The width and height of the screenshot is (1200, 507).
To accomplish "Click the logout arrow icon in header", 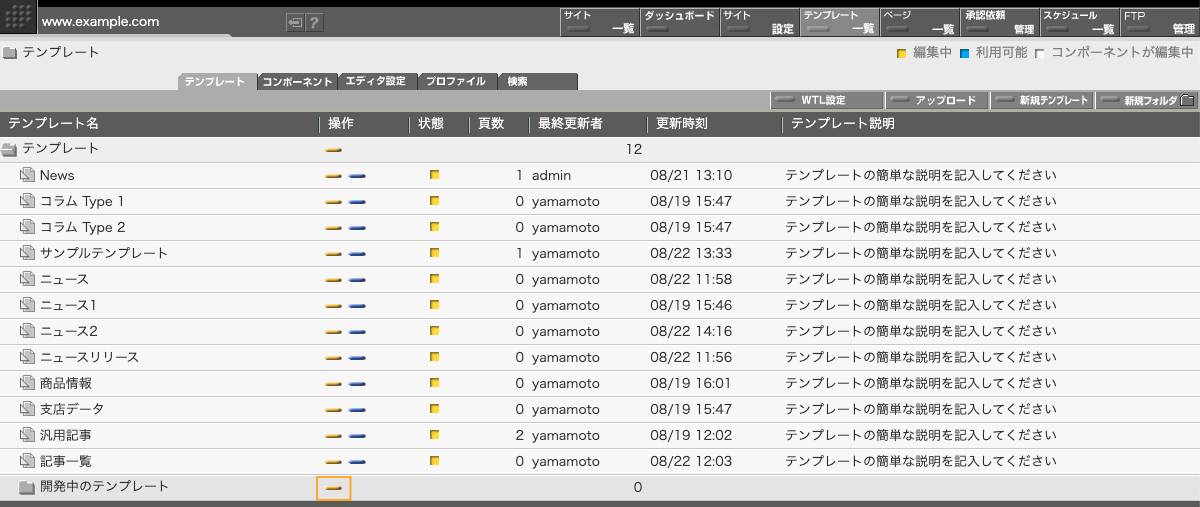I will pos(295,22).
